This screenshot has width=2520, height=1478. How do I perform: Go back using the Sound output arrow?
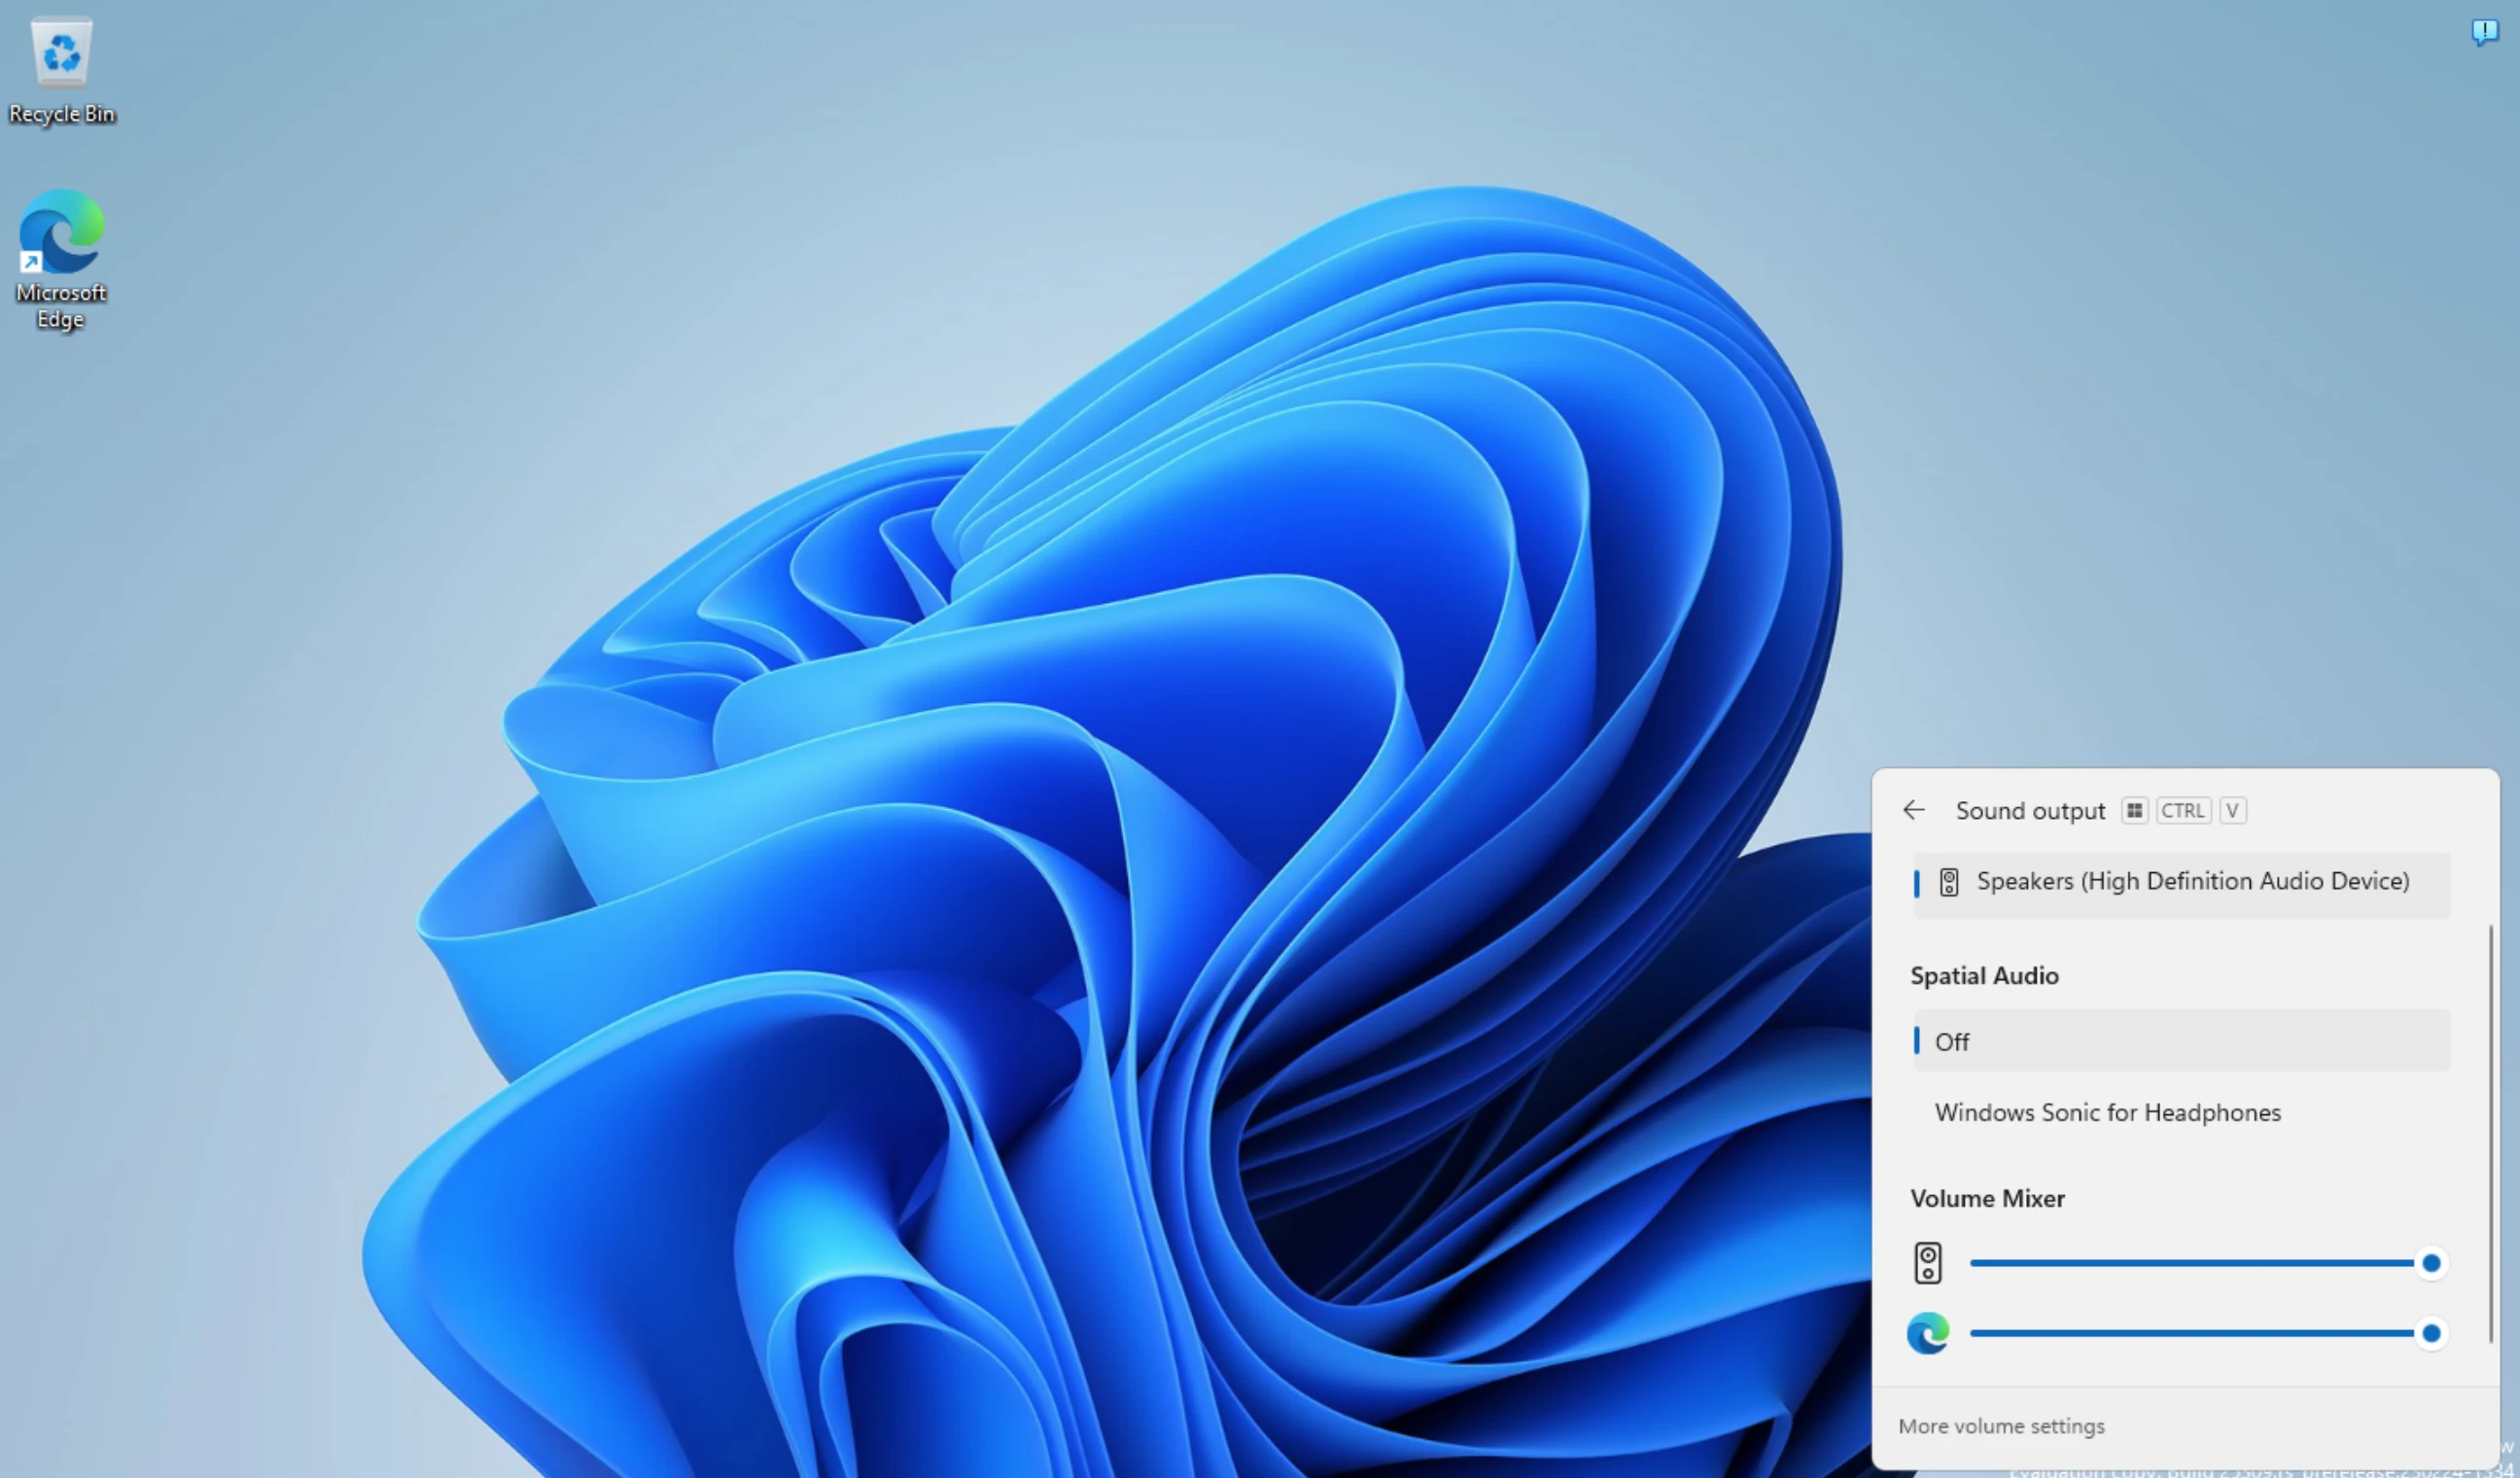(x=1913, y=810)
